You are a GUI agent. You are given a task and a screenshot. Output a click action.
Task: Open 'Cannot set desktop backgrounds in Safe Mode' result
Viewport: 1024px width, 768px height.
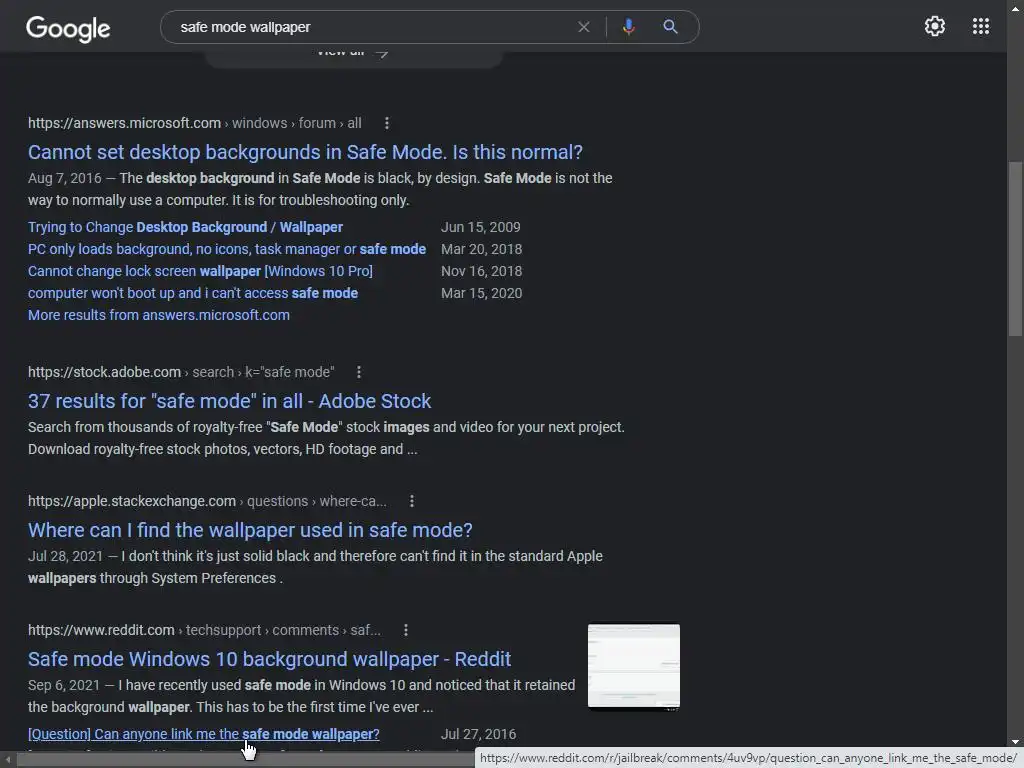pyautogui.click(x=305, y=152)
